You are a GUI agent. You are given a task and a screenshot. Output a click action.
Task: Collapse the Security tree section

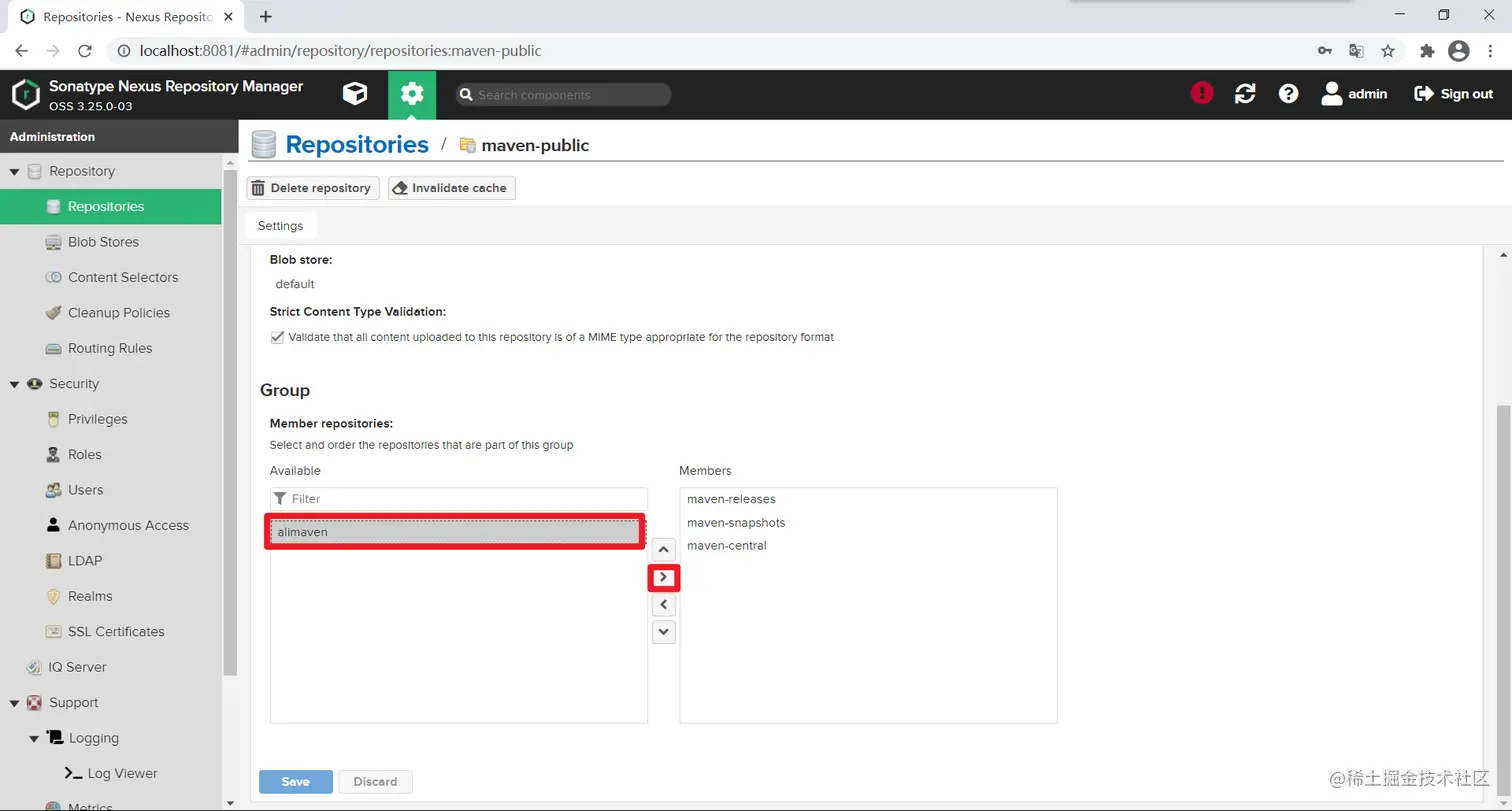(15, 384)
